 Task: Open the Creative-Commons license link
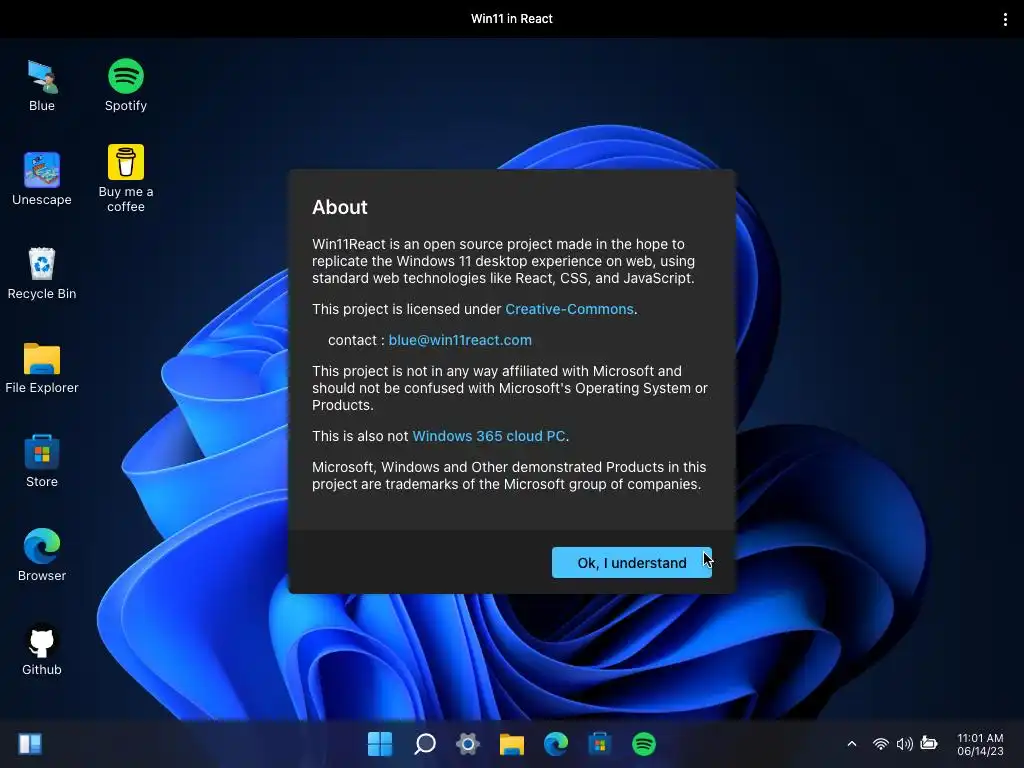(x=569, y=309)
